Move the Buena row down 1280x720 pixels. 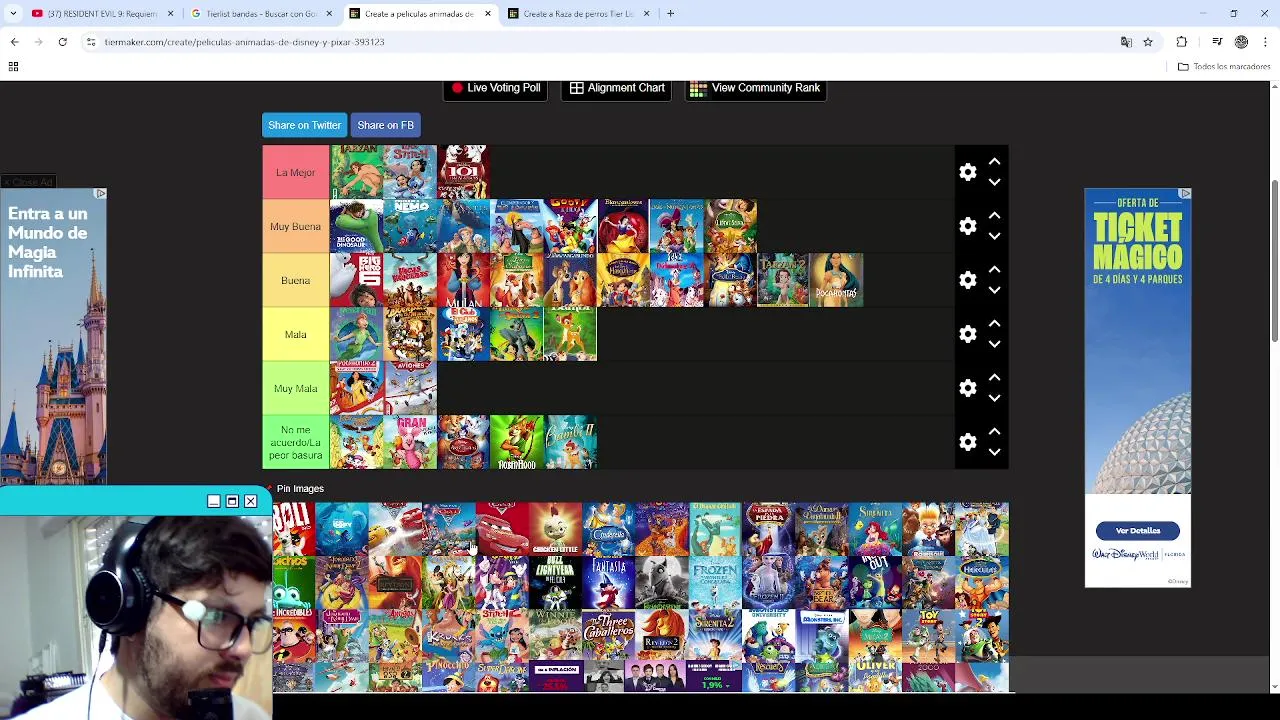pos(994,290)
